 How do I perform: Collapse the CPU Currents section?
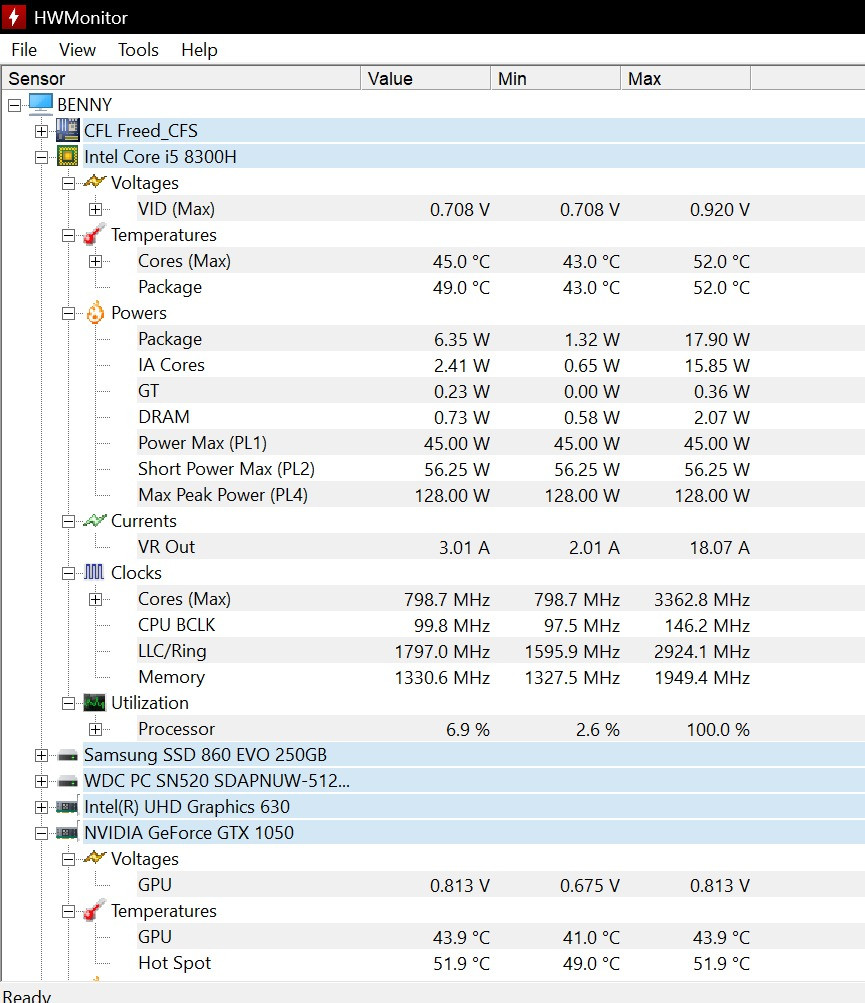coord(68,521)
